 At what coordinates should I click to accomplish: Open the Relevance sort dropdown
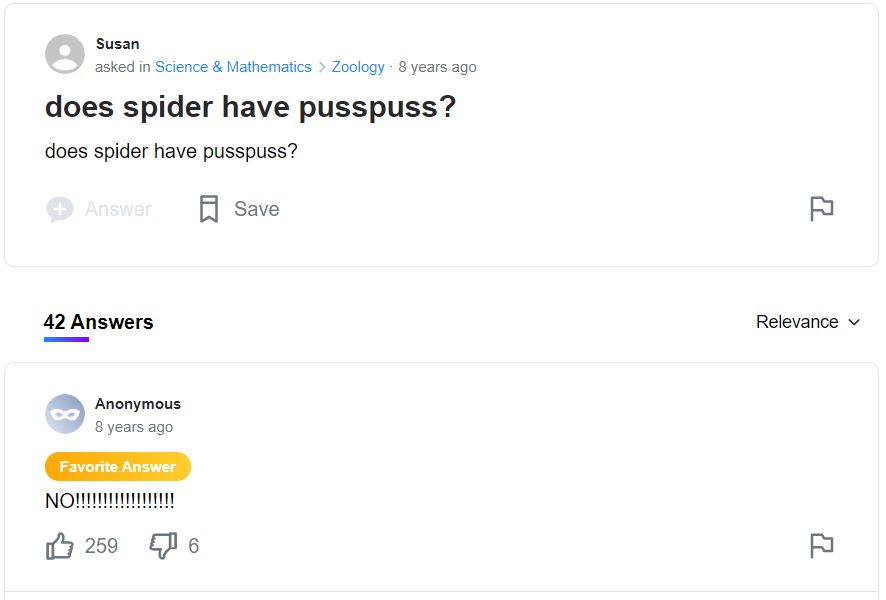coord(797,322)
